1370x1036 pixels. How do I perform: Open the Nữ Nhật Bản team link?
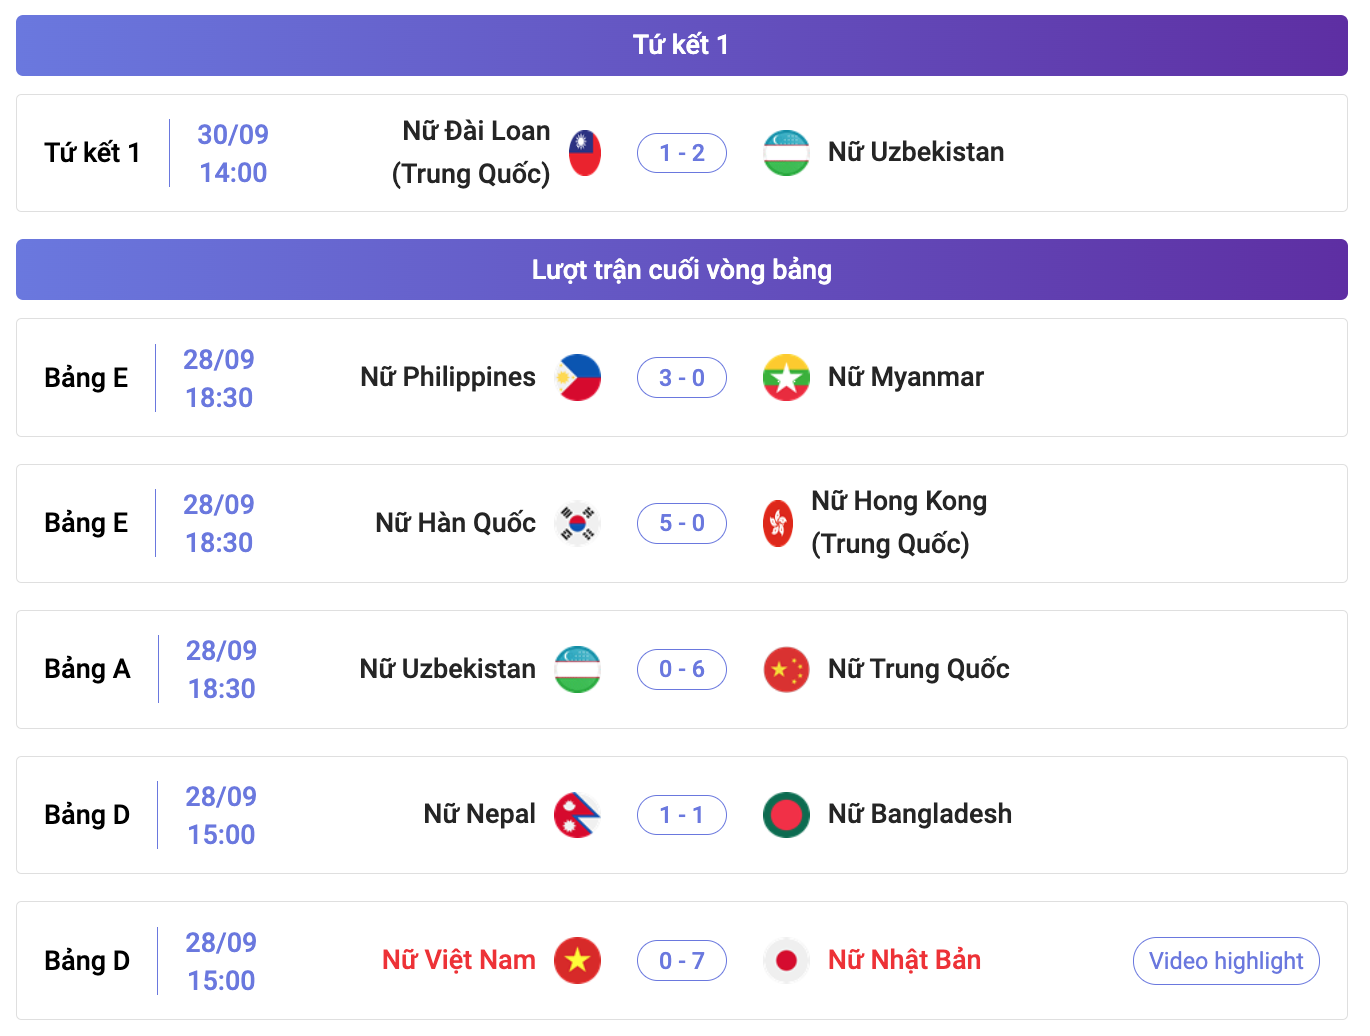(x=904, y=960)
